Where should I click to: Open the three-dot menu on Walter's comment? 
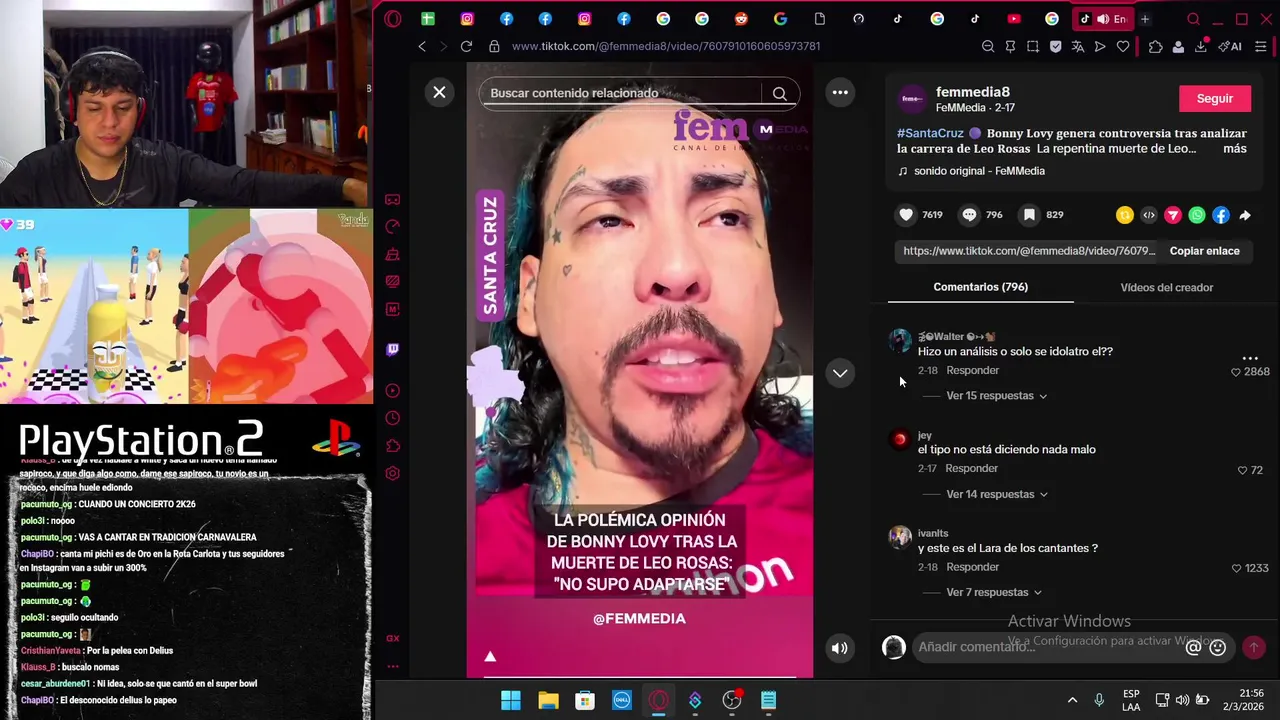click(1249, 357)
